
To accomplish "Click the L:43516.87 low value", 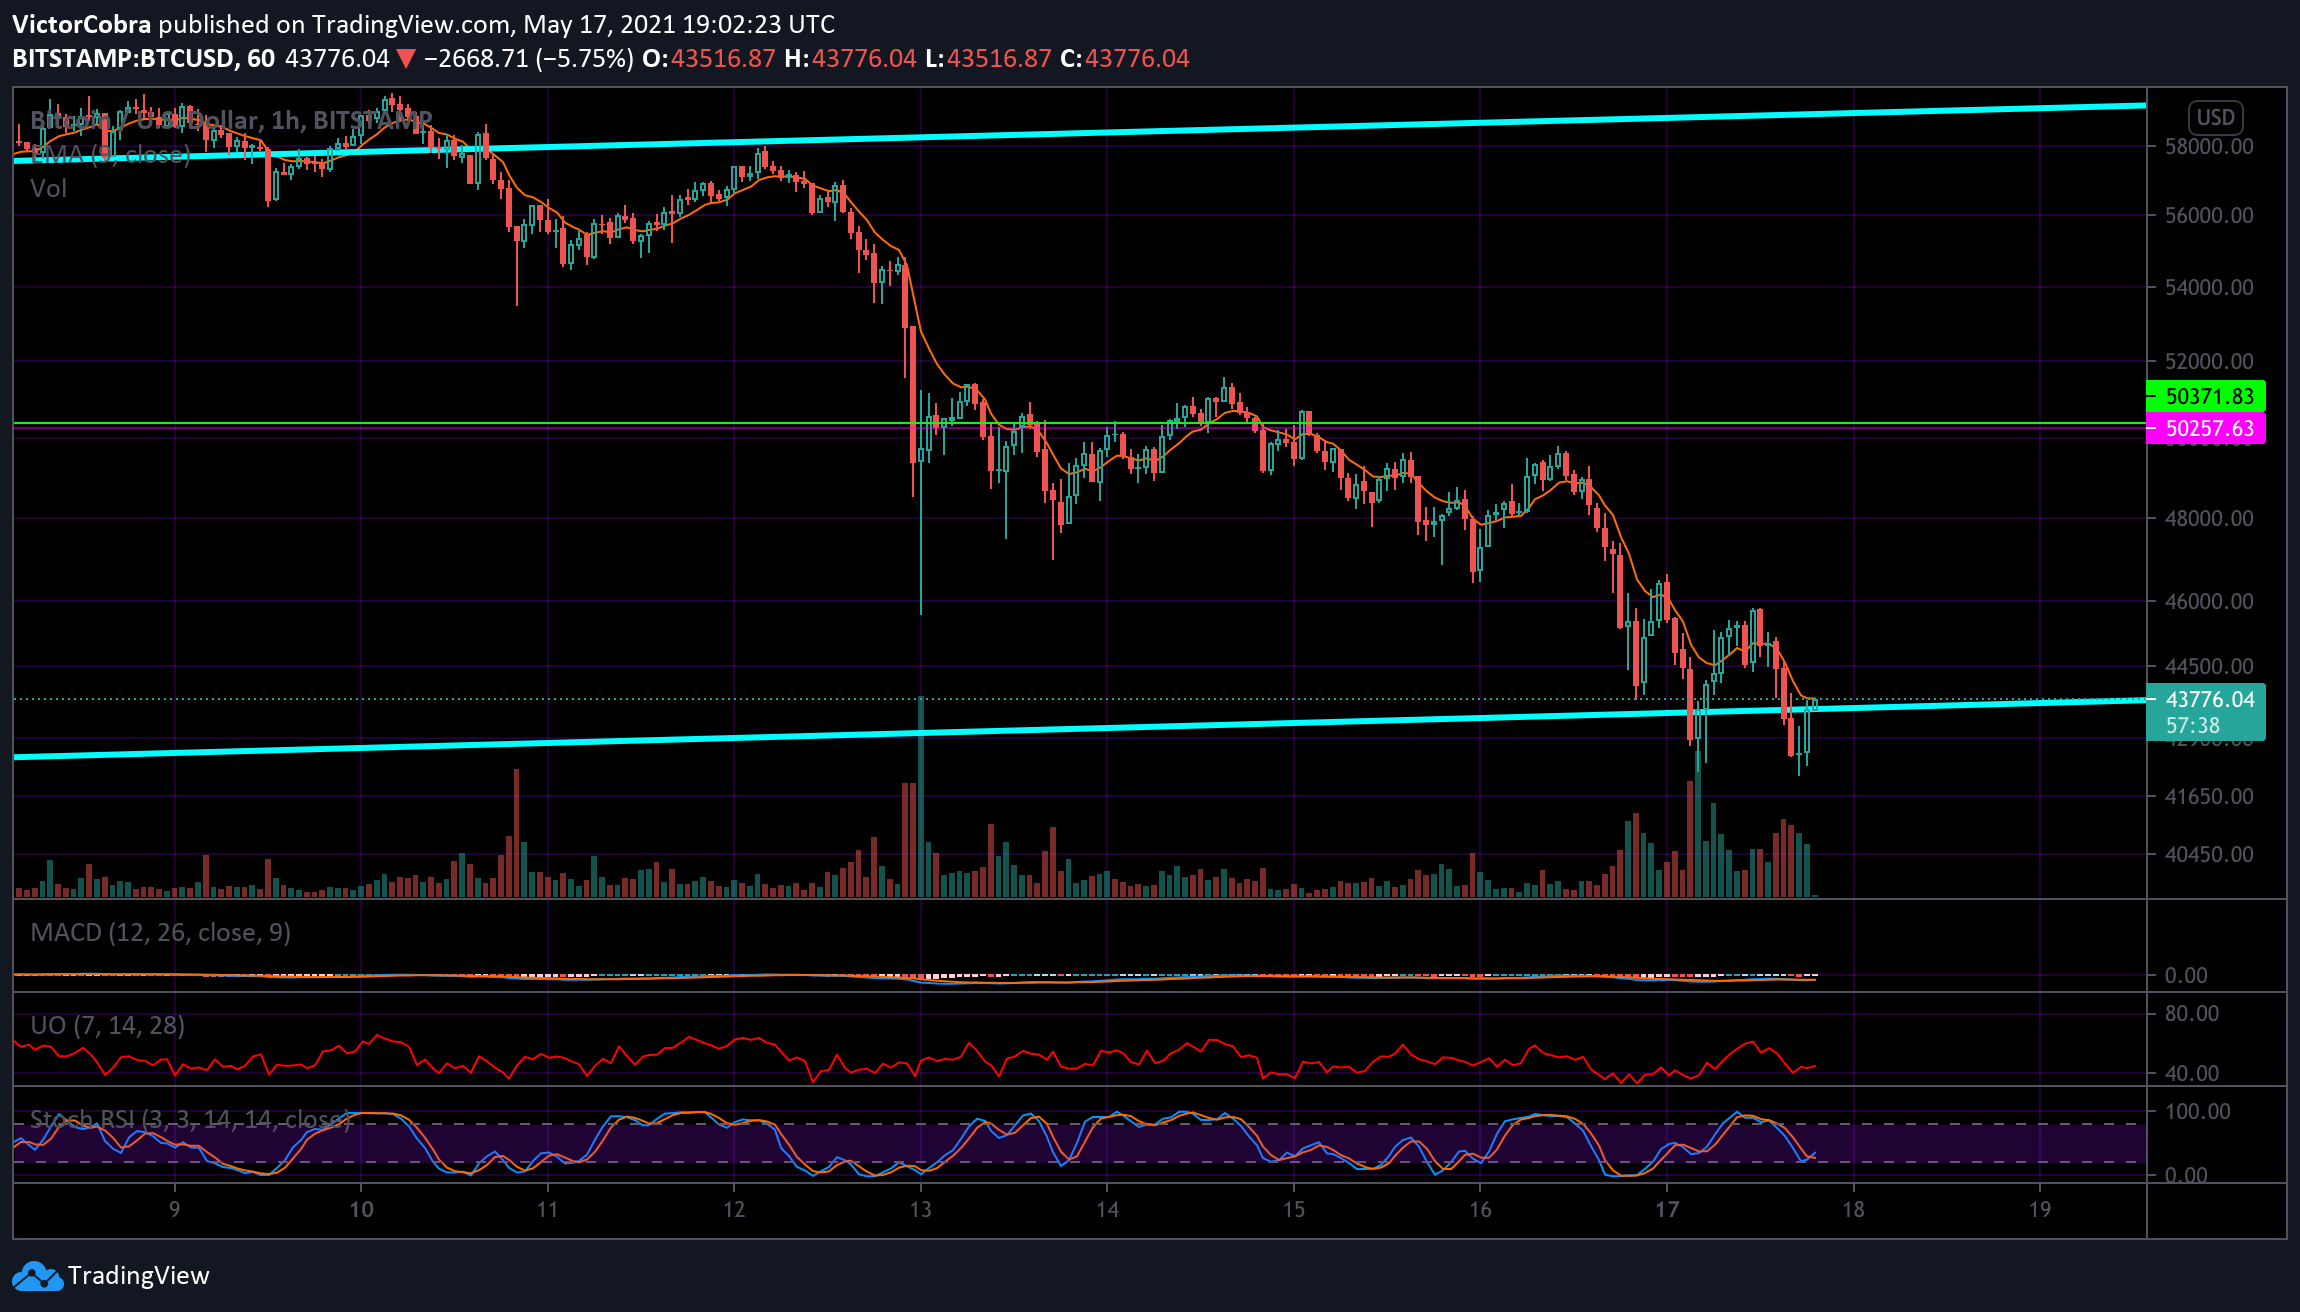I will (x=988, y=58).
